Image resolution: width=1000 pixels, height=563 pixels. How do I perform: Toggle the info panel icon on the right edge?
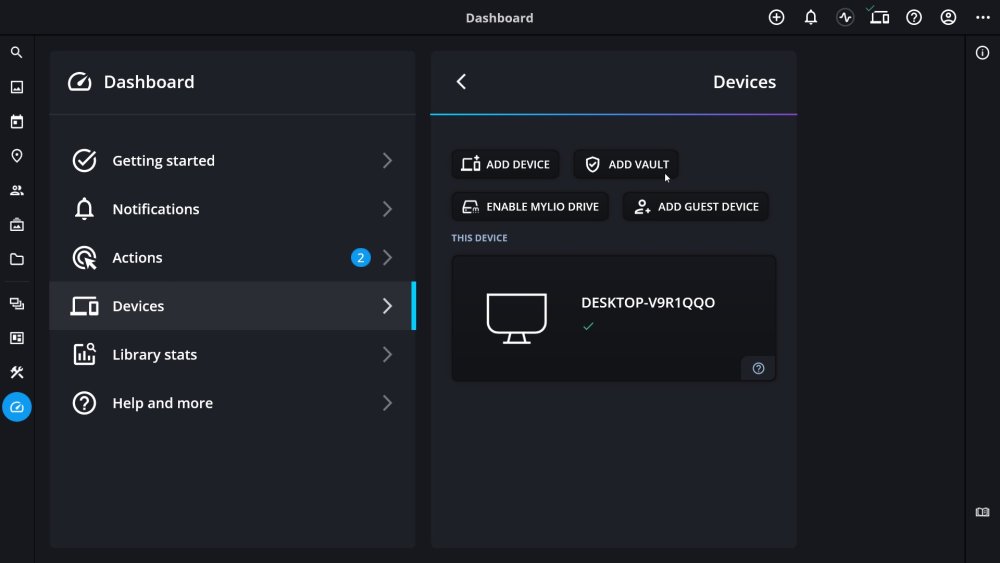[x=982, y=53]
